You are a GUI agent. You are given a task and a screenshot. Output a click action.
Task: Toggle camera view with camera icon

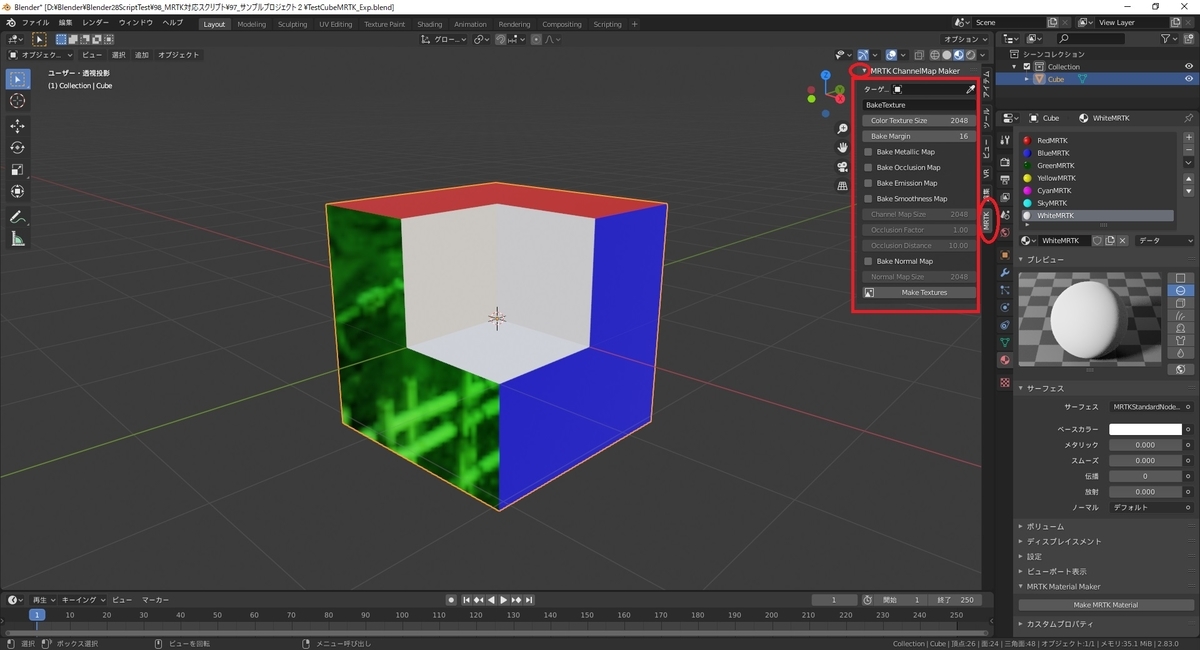click(843, 167)
